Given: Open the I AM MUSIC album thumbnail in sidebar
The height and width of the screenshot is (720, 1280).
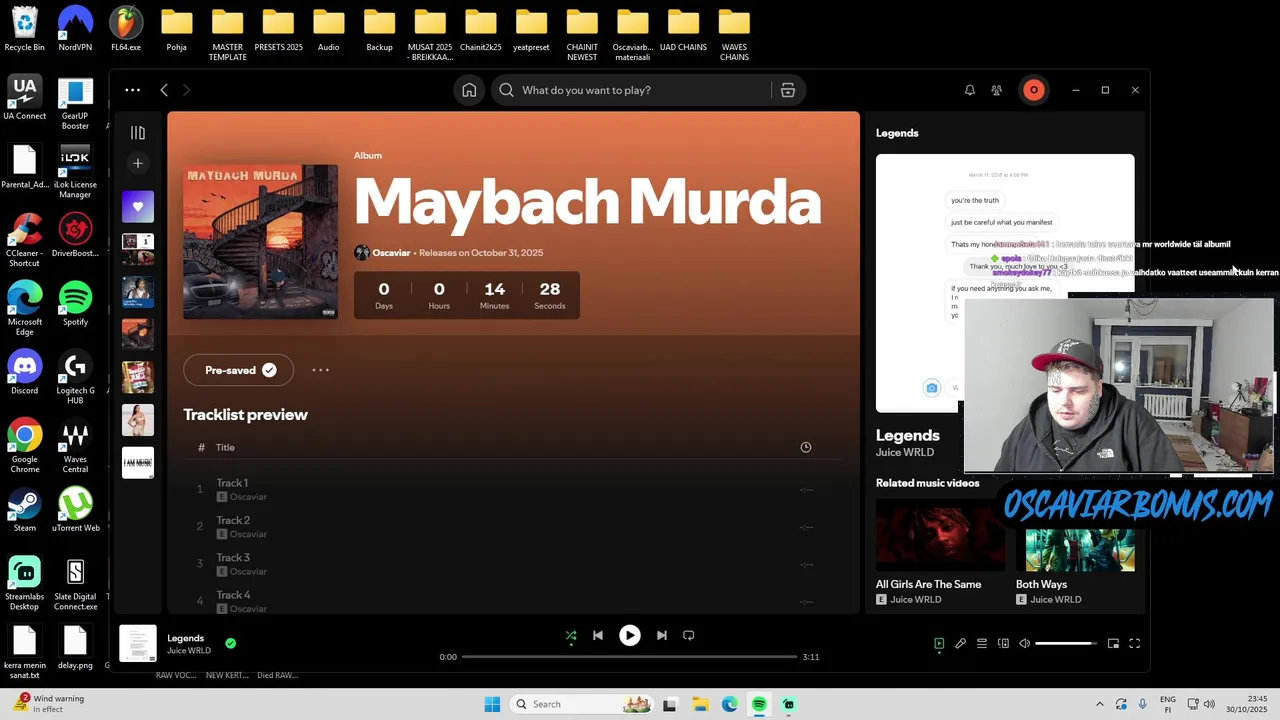Looking at the screenshot, I should tap(138, 462).
